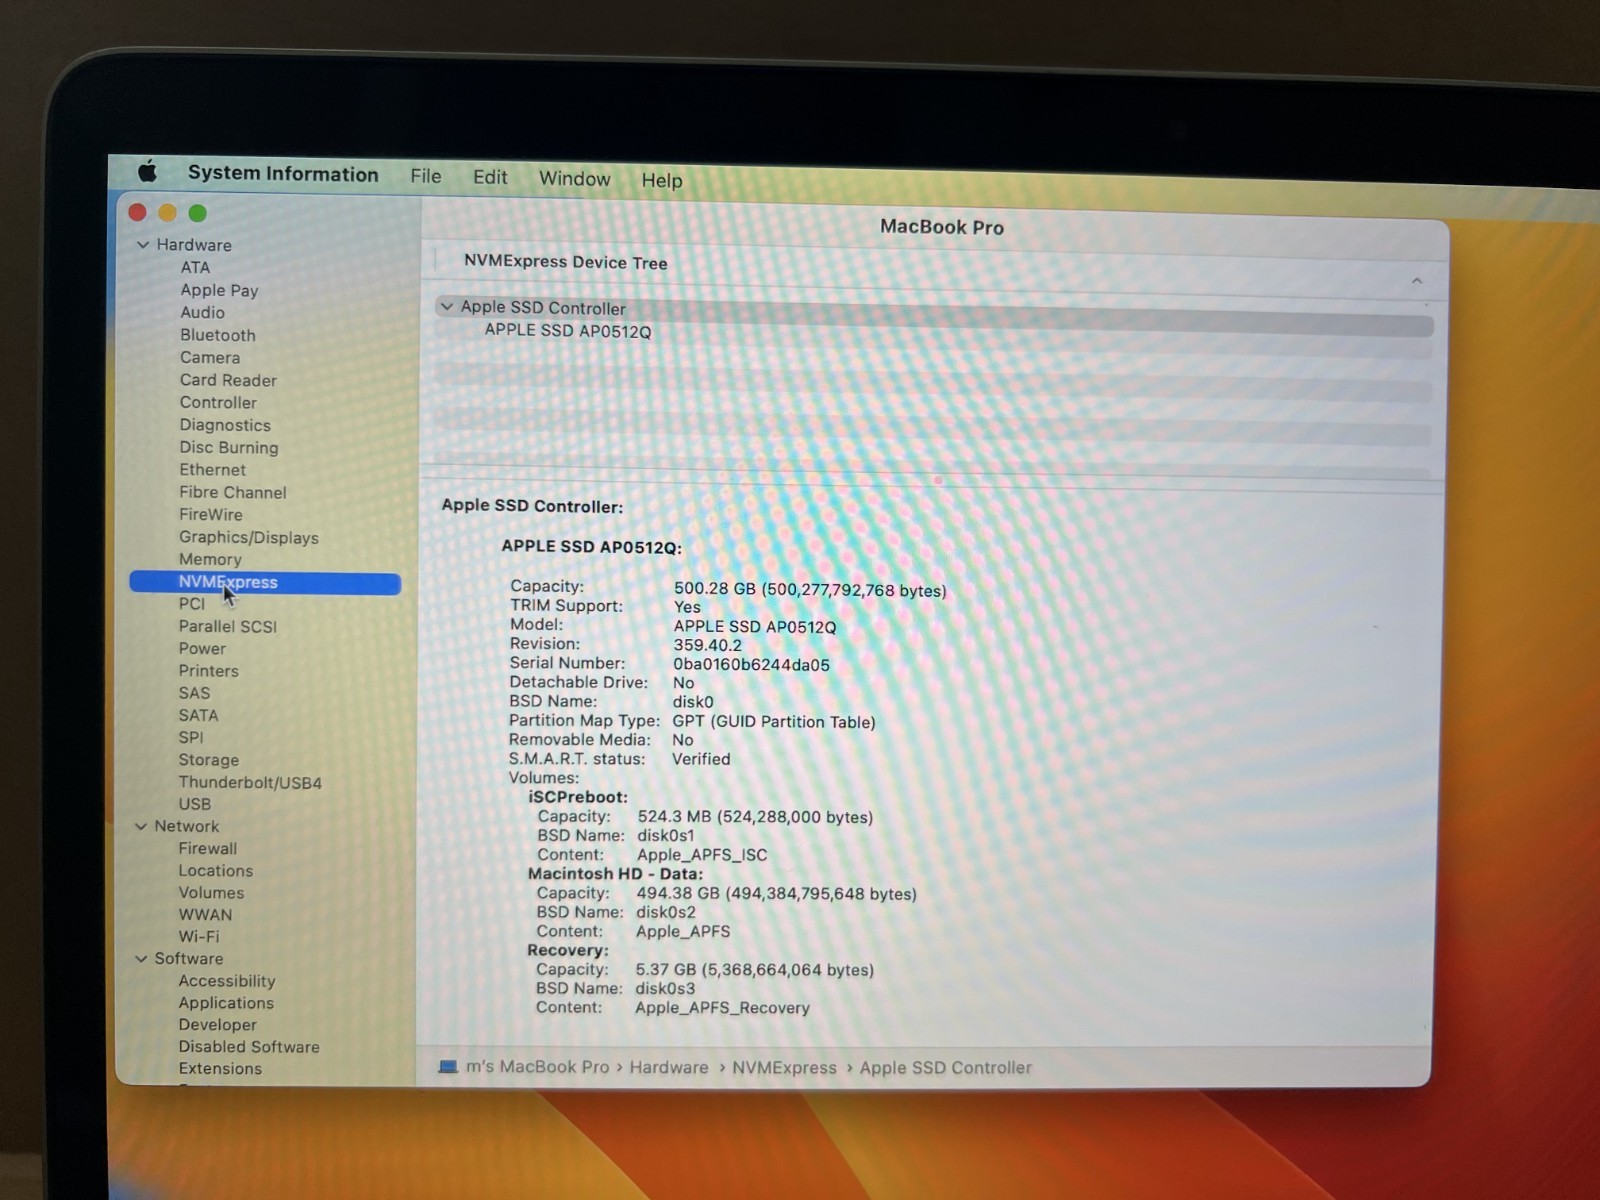
Task: Click the Apple_APFS_Recovery content value
Action: (x=722, y=1008)
